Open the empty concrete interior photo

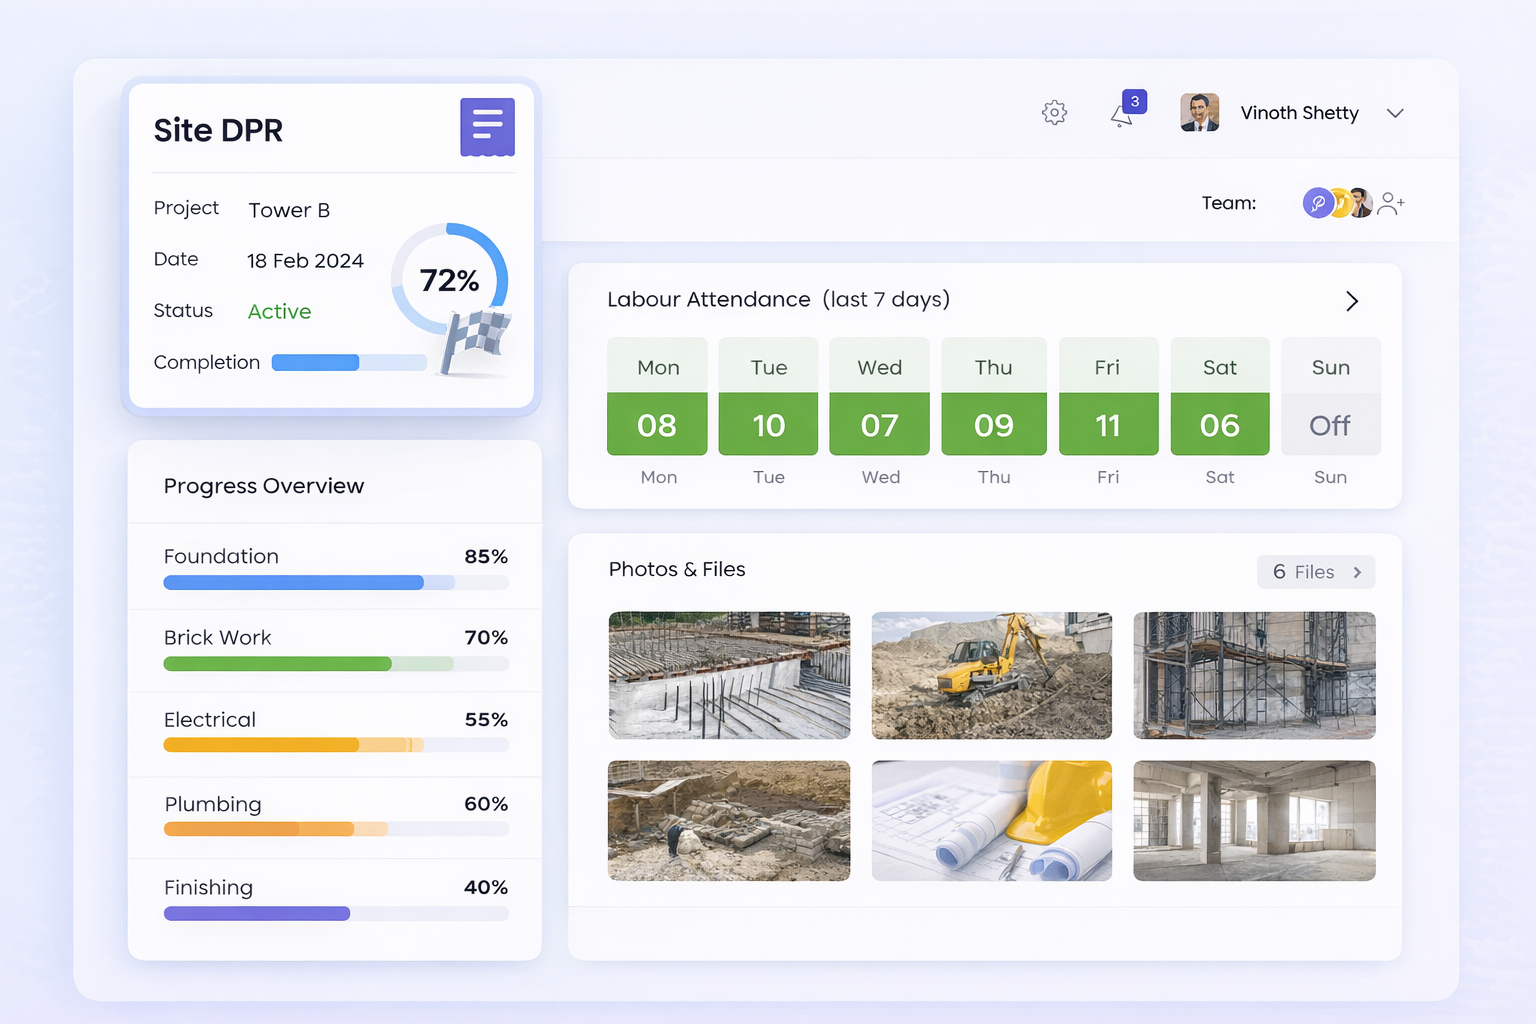1254,821
